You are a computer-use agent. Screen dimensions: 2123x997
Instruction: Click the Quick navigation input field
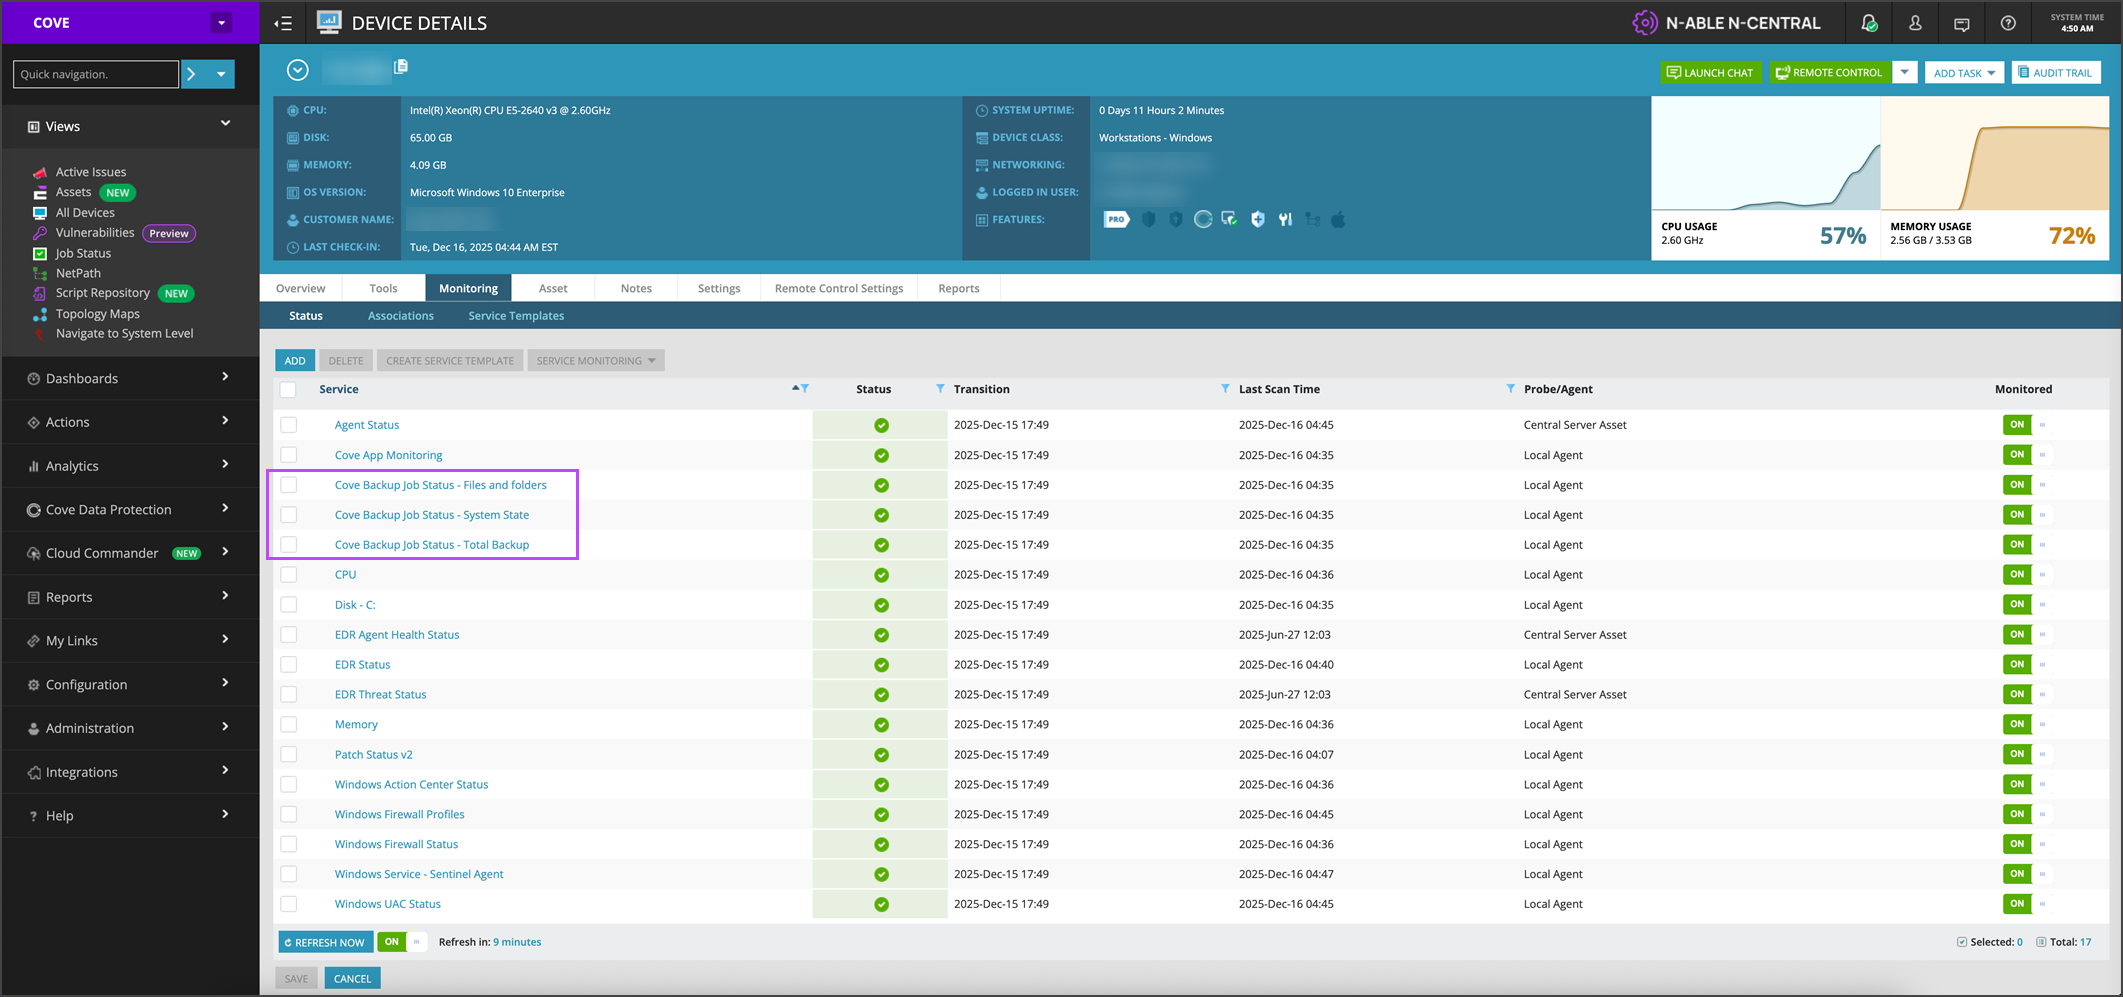(x=95, y=74)
